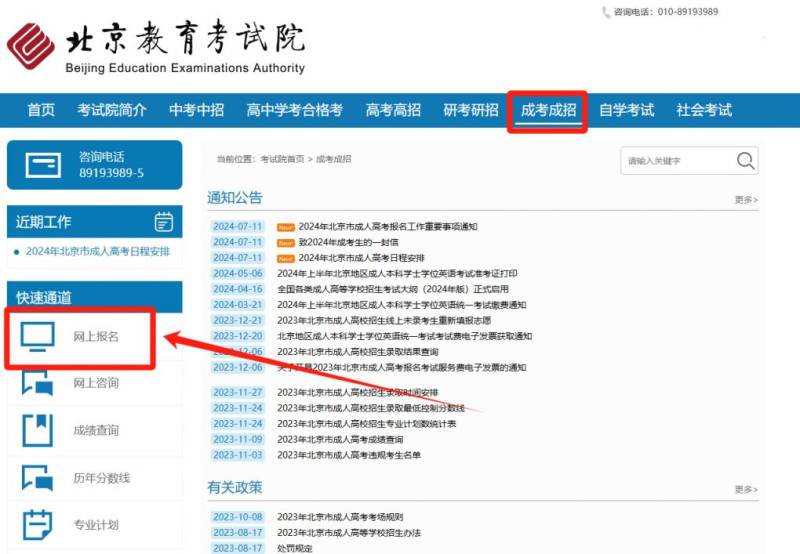
Task: Select the 成考成招 navigation tab
Action: [x=548, y=110]
